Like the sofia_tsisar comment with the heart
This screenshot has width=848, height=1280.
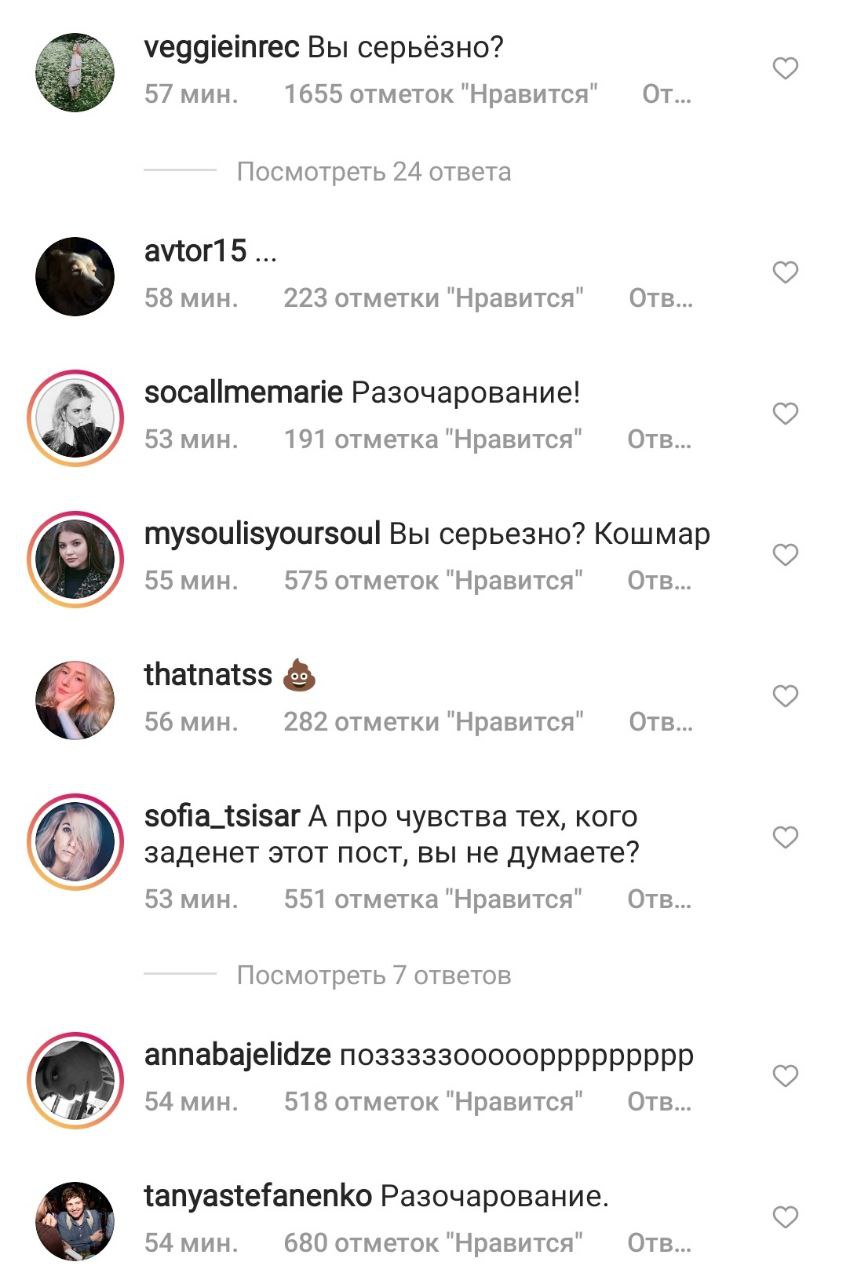[x=786, y=837]
